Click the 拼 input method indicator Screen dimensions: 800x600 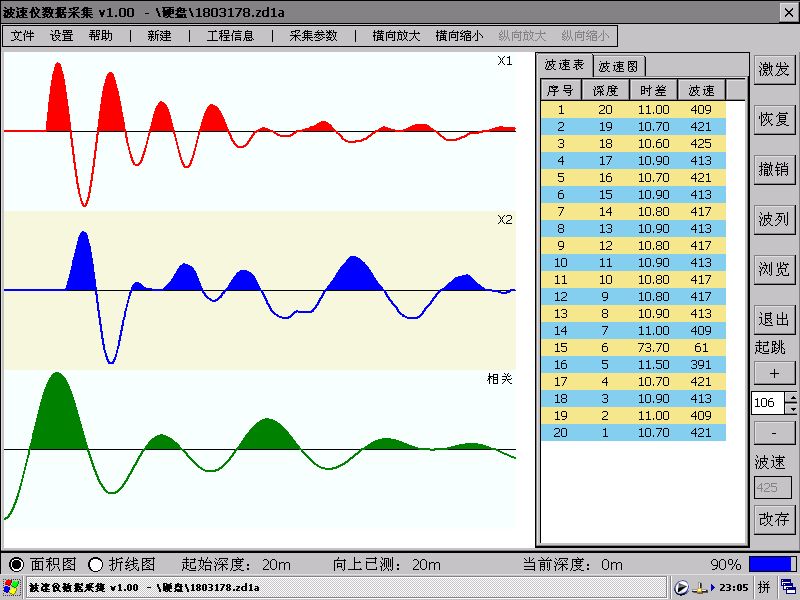pos(763,587)
